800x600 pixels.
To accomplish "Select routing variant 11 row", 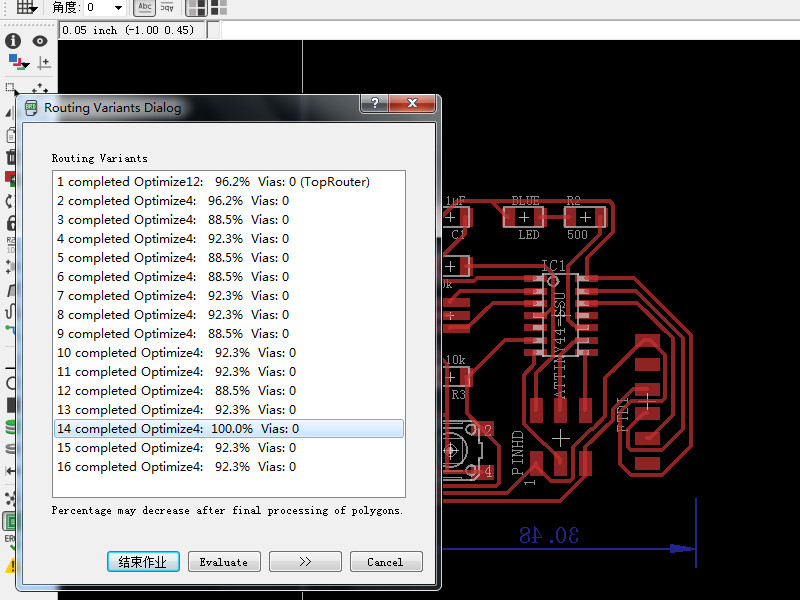I will pyautogui.click(x=229, y=372).
